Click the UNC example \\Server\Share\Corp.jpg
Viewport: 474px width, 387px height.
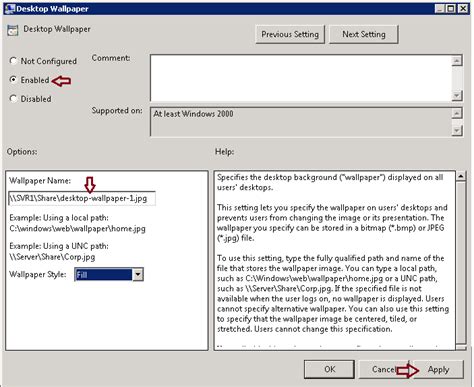(52, 257)
